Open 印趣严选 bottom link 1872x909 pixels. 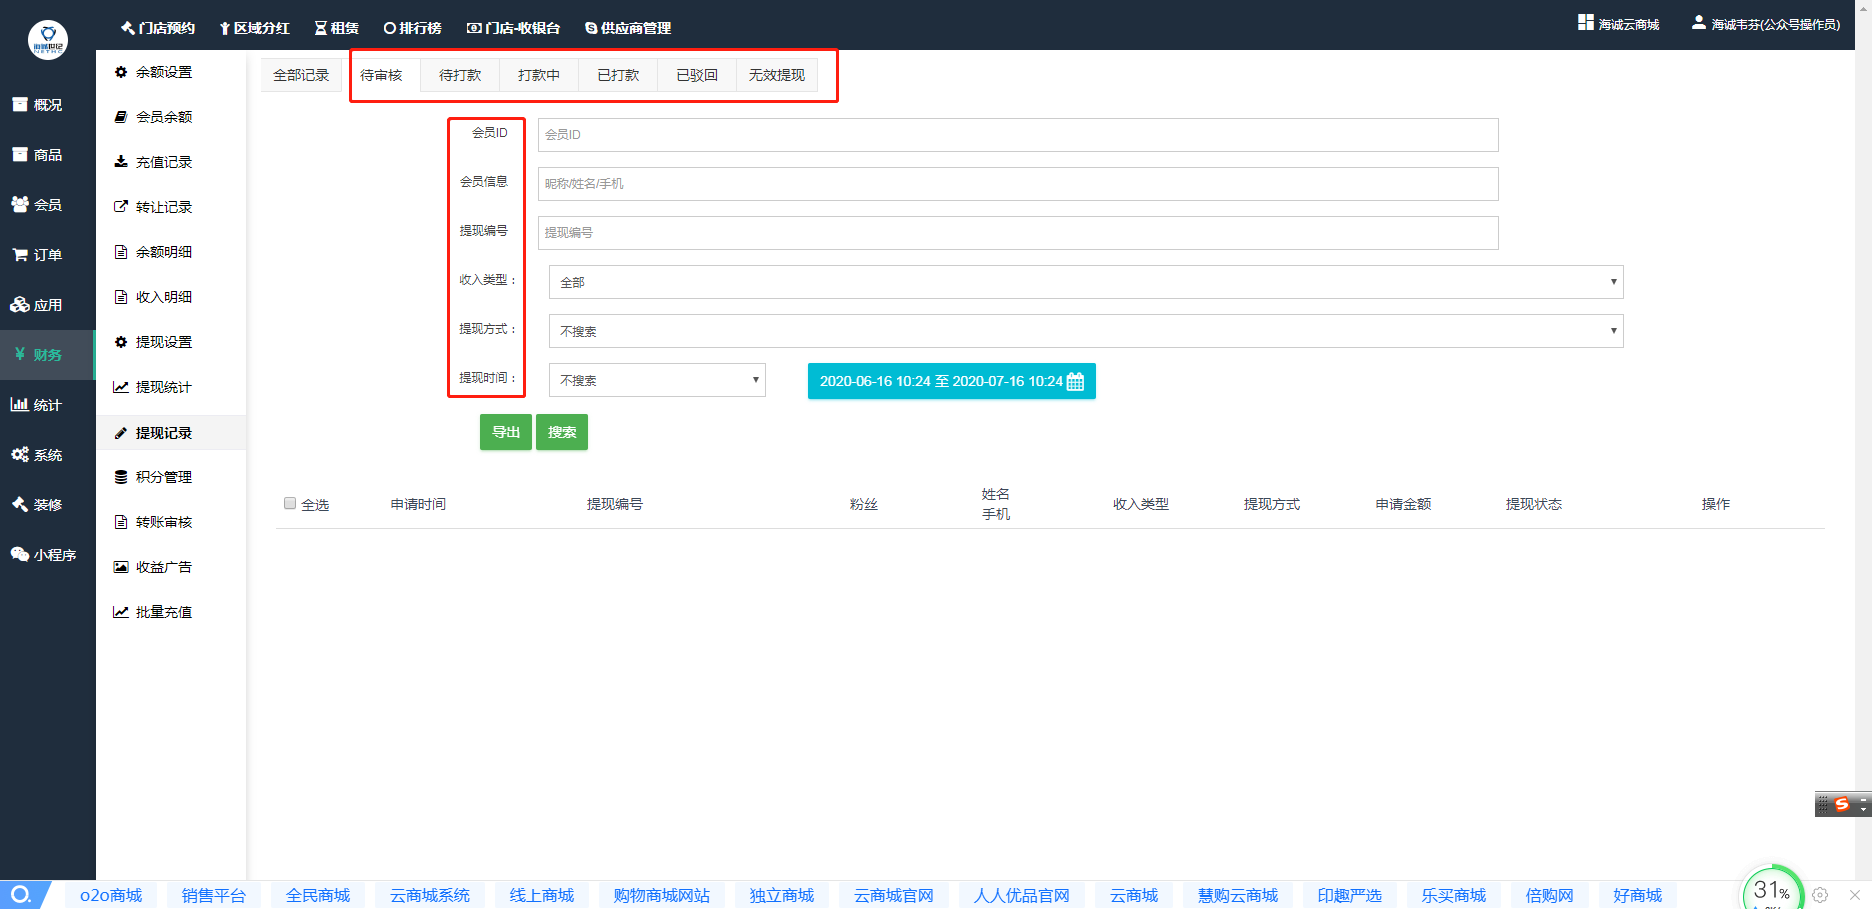click(x=1350, y=895)
